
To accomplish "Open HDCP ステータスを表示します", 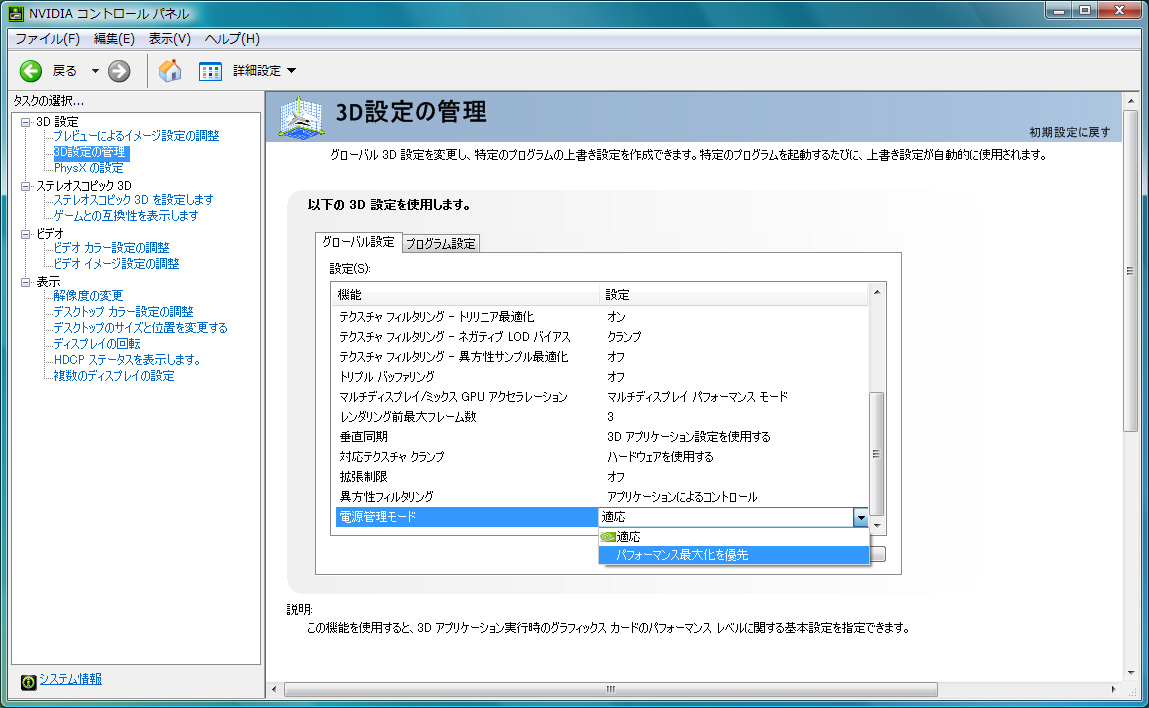I will pyautogui.click(x=127, y=361).
